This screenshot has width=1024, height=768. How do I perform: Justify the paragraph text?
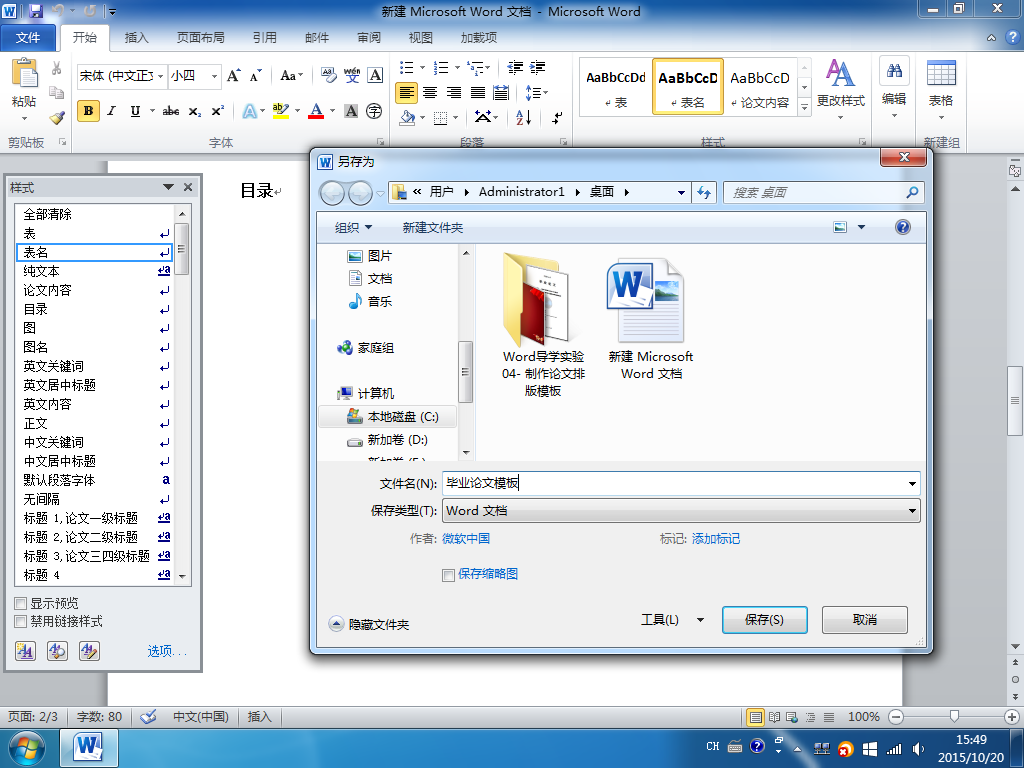click(x=477, y=93)
